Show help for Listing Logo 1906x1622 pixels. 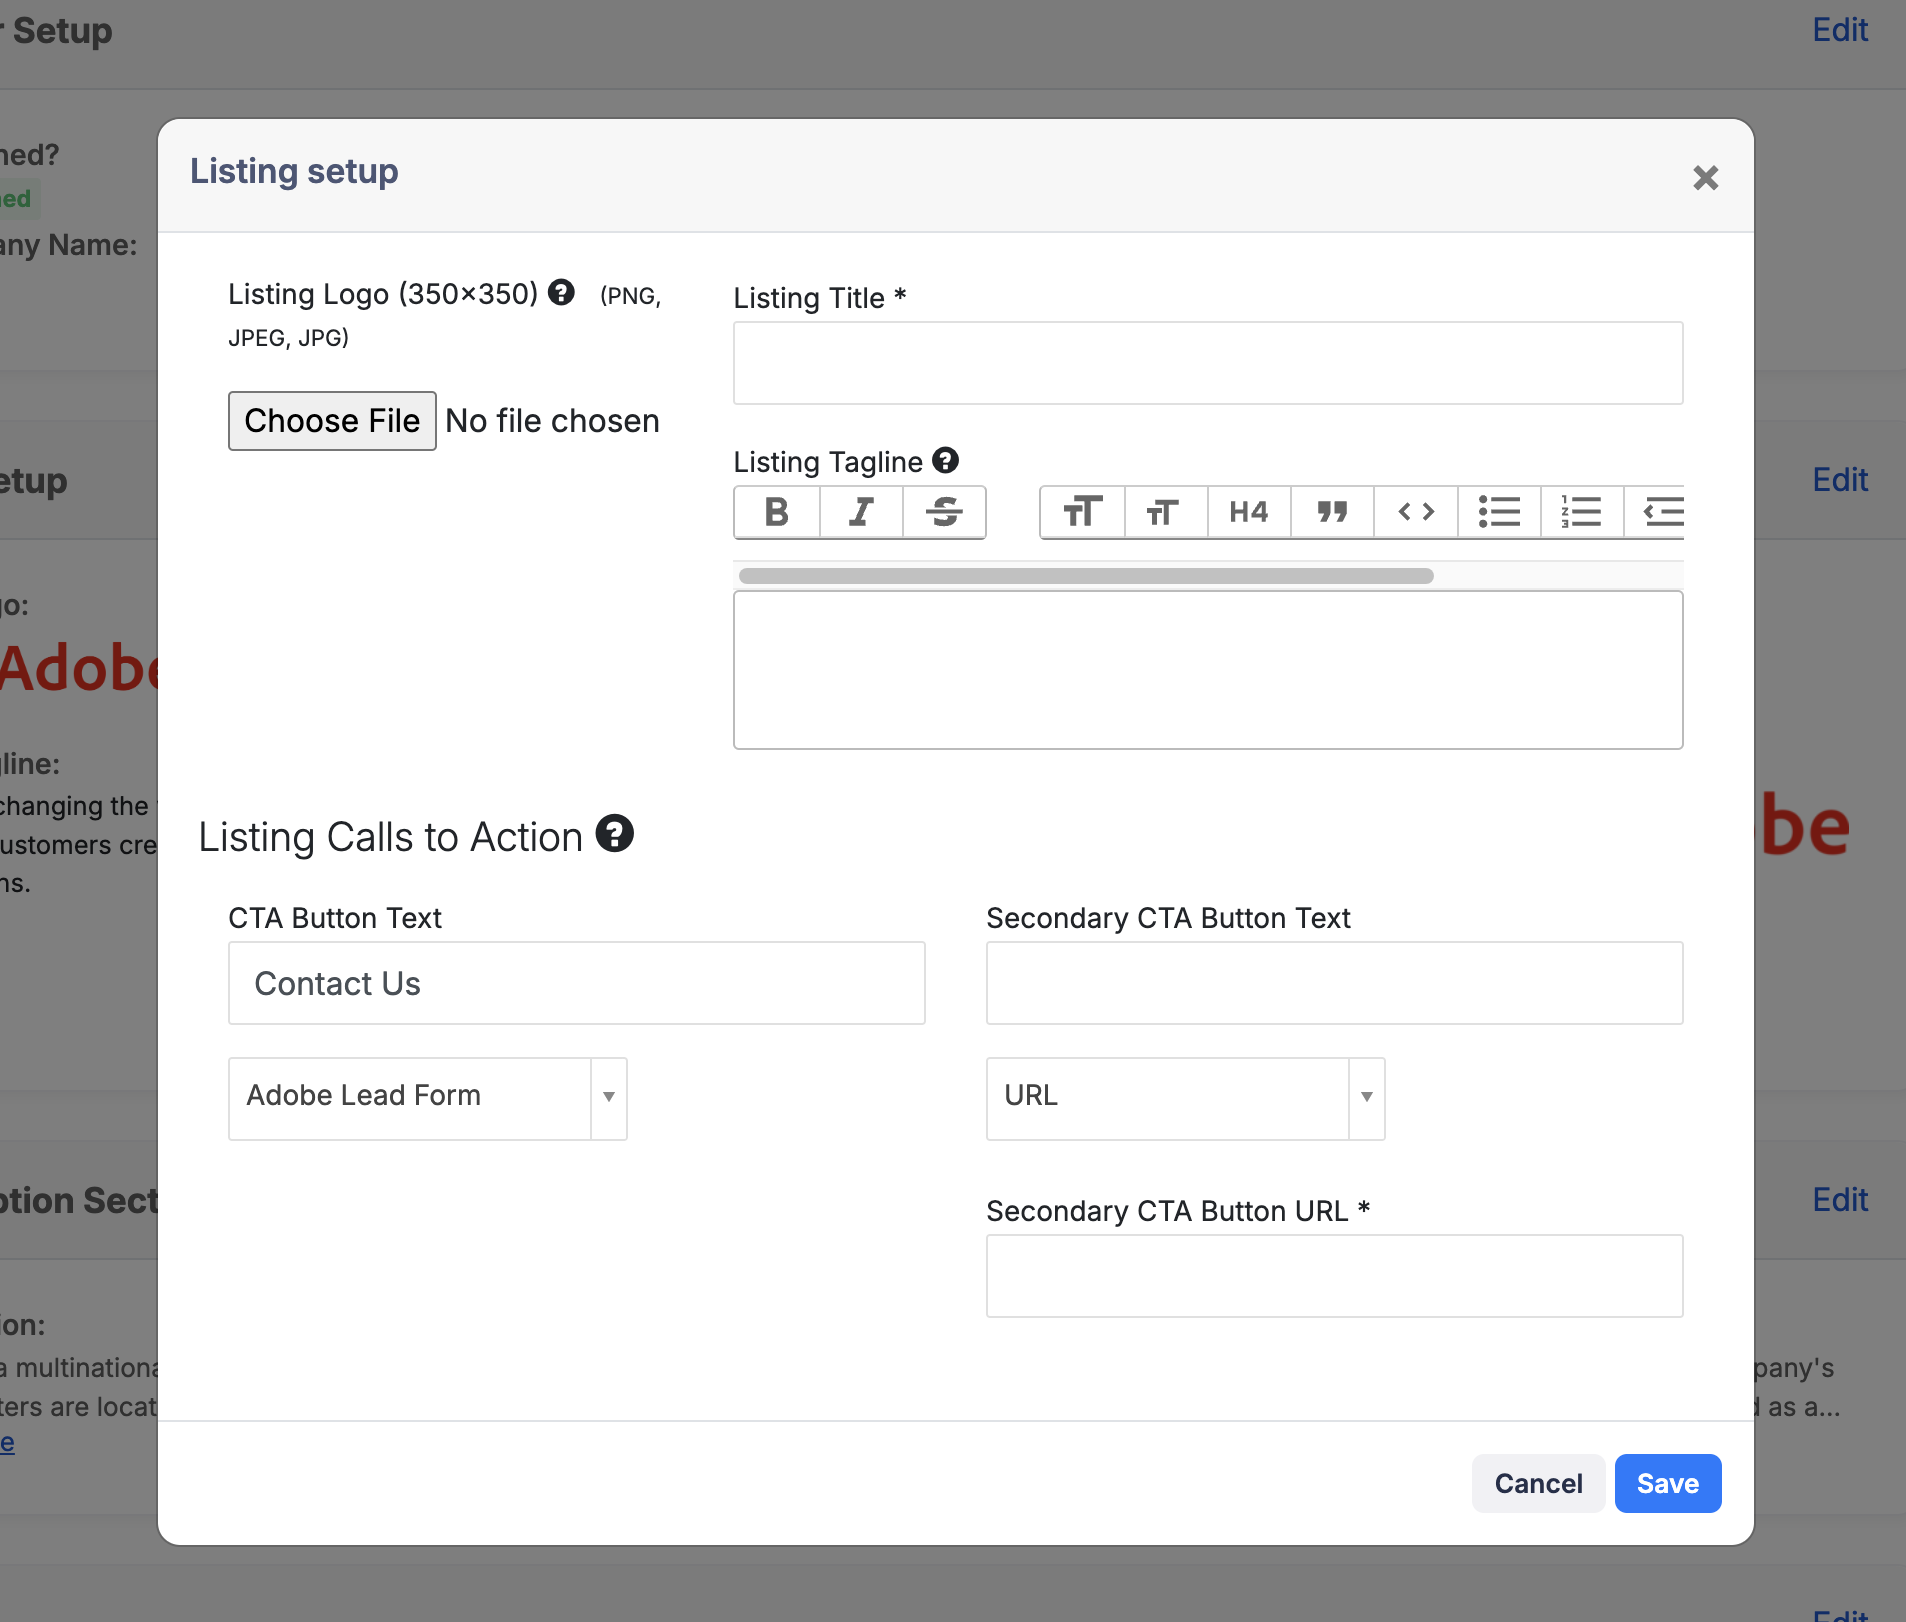coord(561,292)
